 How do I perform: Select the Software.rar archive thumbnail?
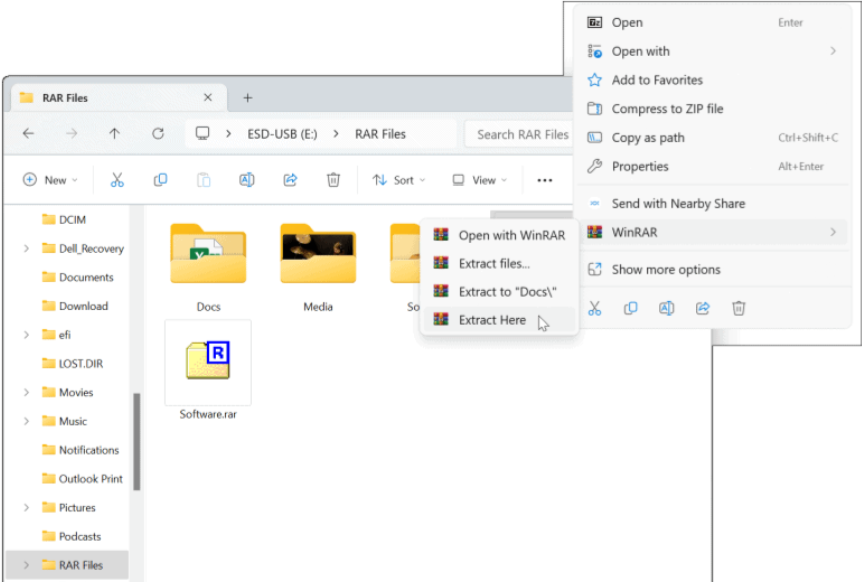click(207, 365)
